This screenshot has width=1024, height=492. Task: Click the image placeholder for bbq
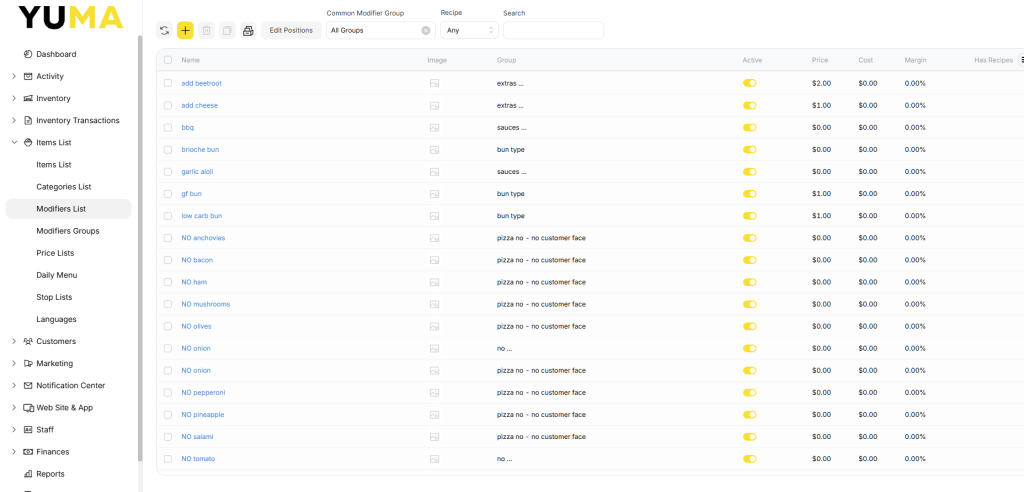click(434, 127)
